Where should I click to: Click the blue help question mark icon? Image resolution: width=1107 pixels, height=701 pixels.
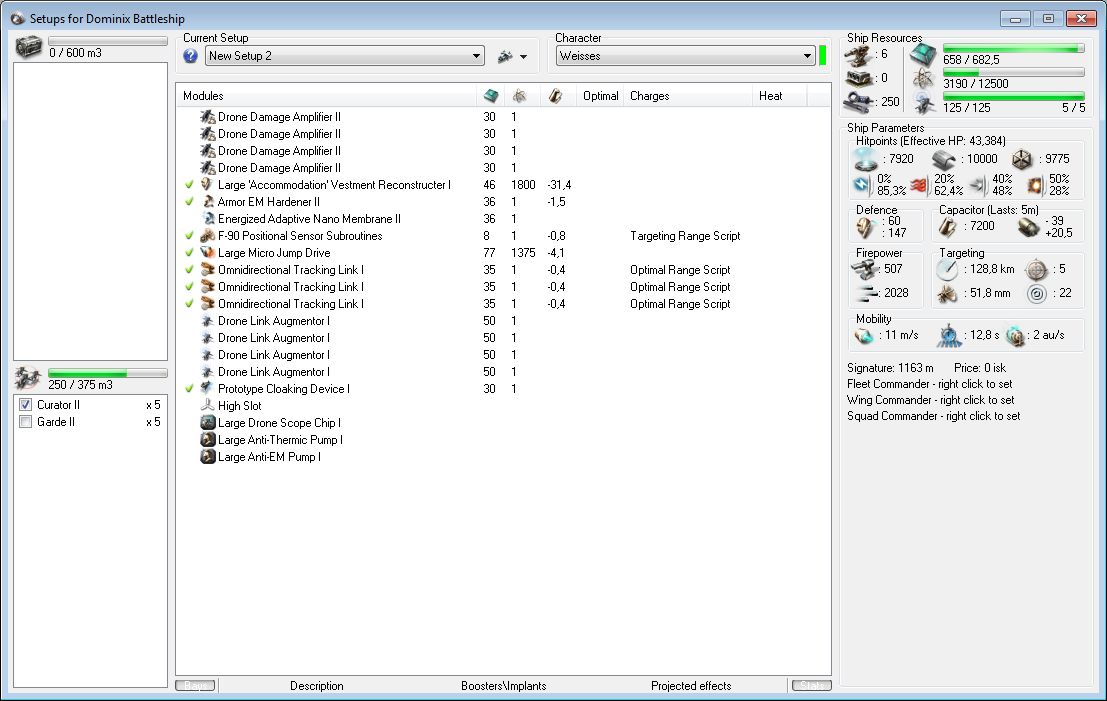[x=190, y=56]
